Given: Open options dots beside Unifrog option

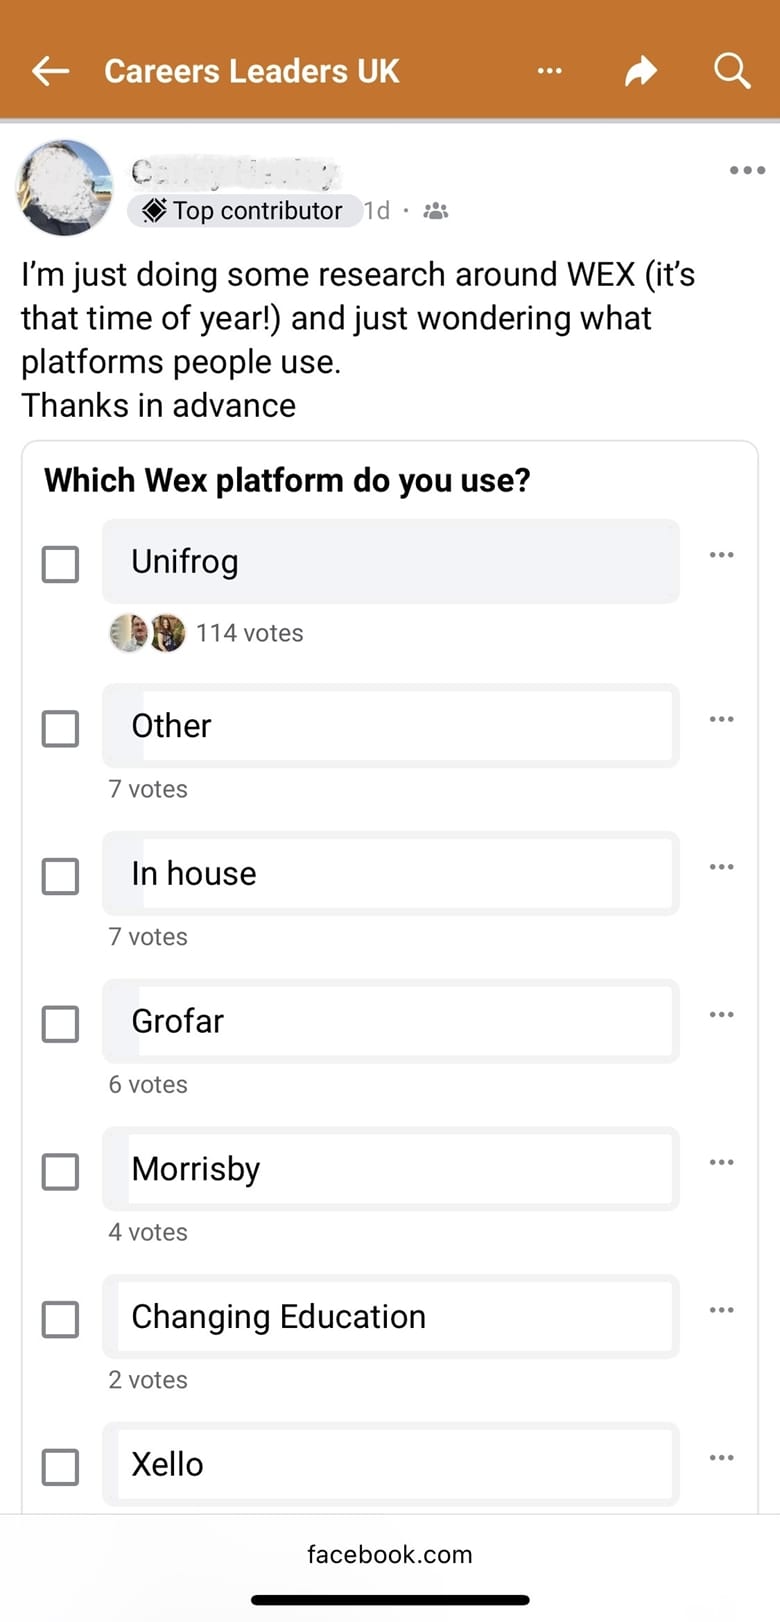Looking at the screenshot, I should pyautogui.click(x=721, y=555).
